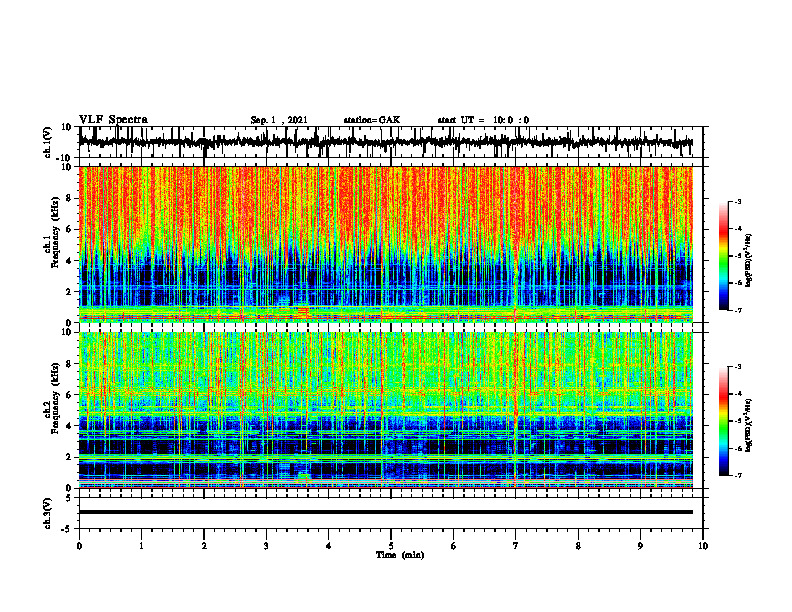Click the "9" minute tick on time axis
This screenshot has height=612, width=792.
pos(640,546)
